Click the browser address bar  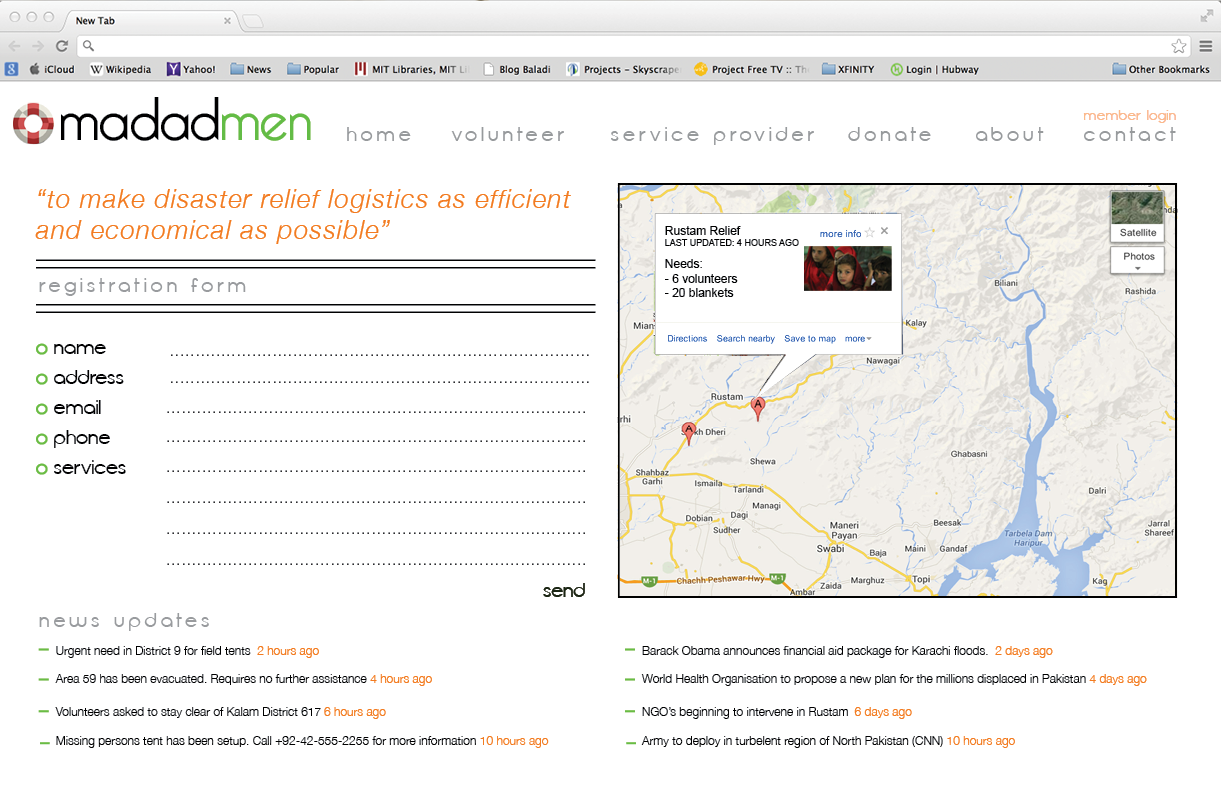click(x=633, y=46)
